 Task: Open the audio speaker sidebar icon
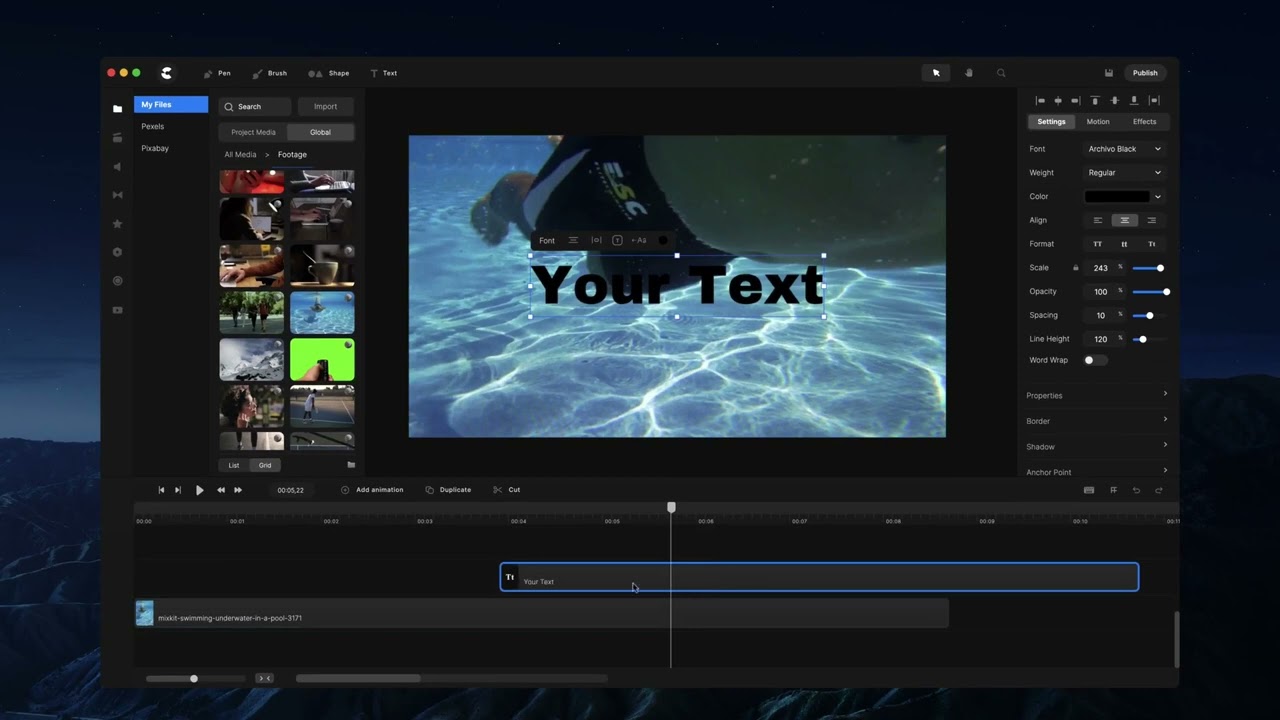pyautogui.click(x=117, y=166)
